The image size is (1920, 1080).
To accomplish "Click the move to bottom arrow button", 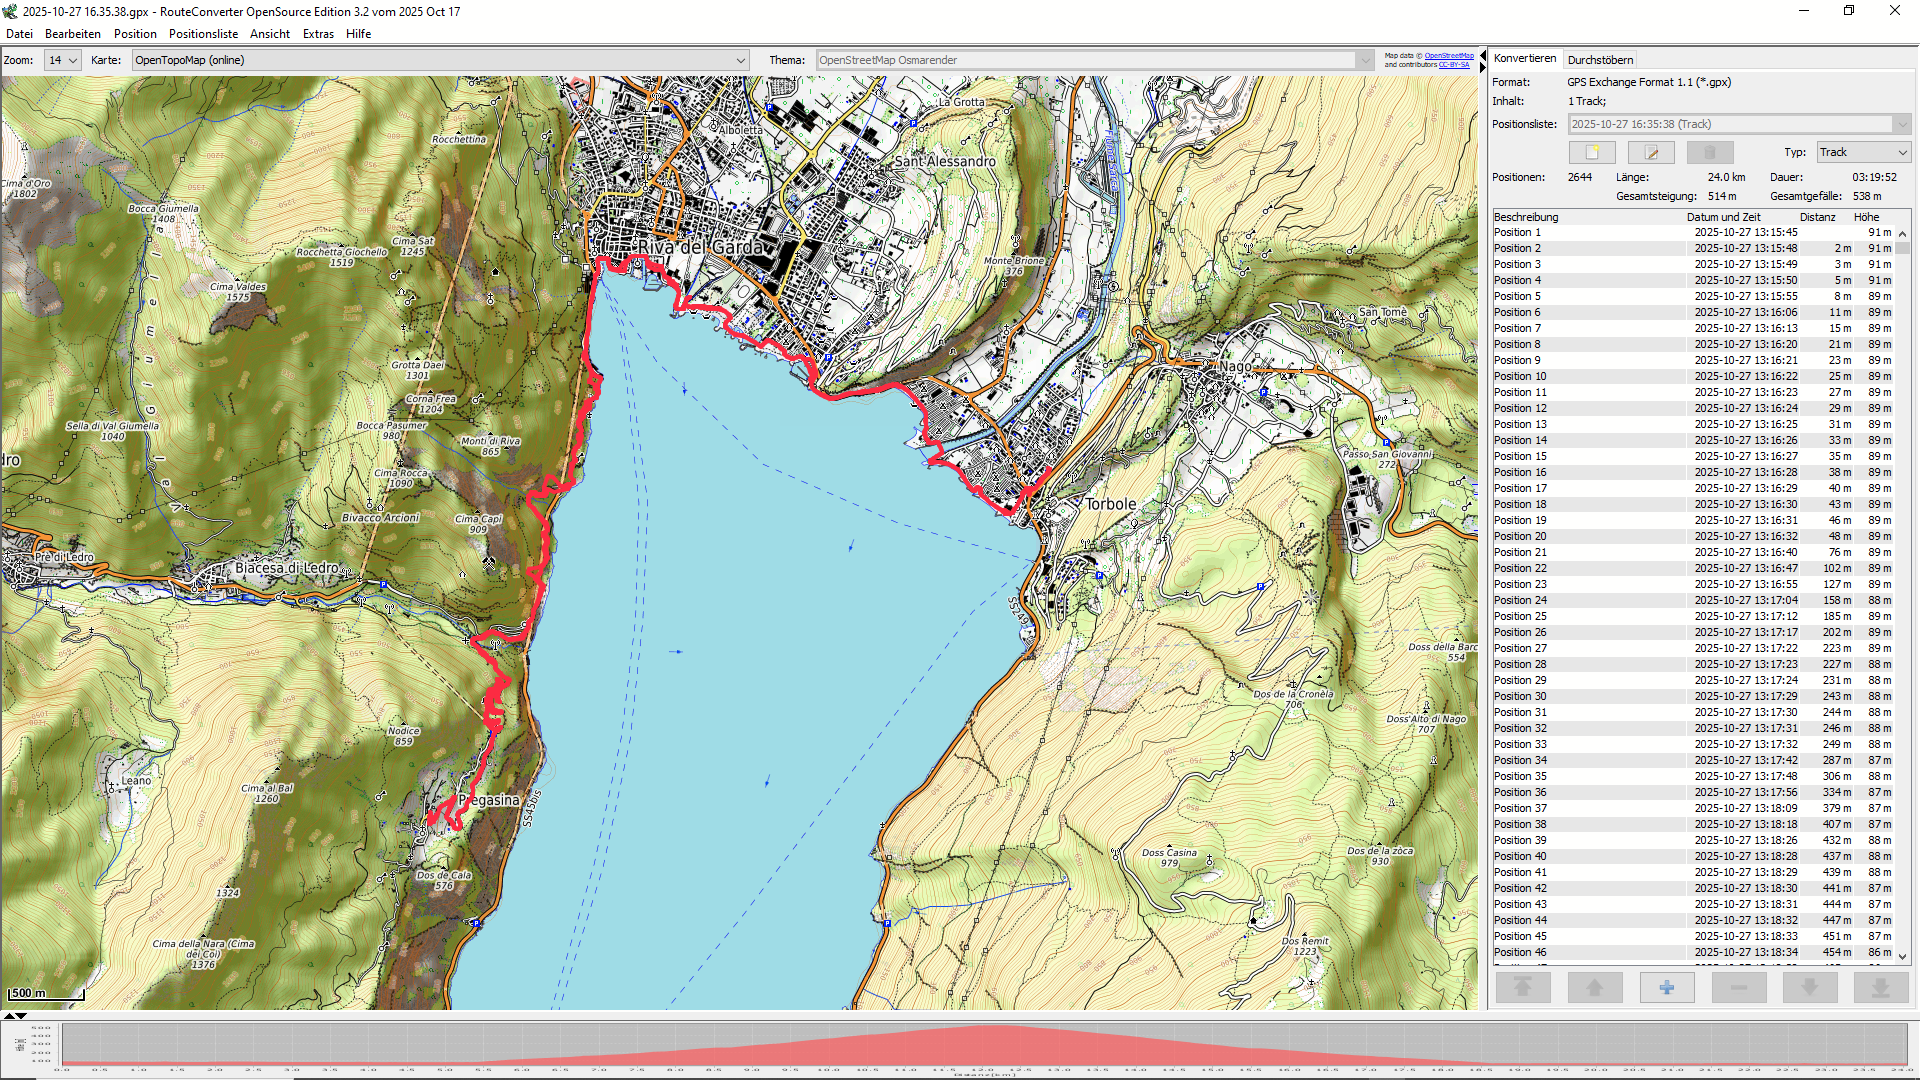I will point(1881,988).
